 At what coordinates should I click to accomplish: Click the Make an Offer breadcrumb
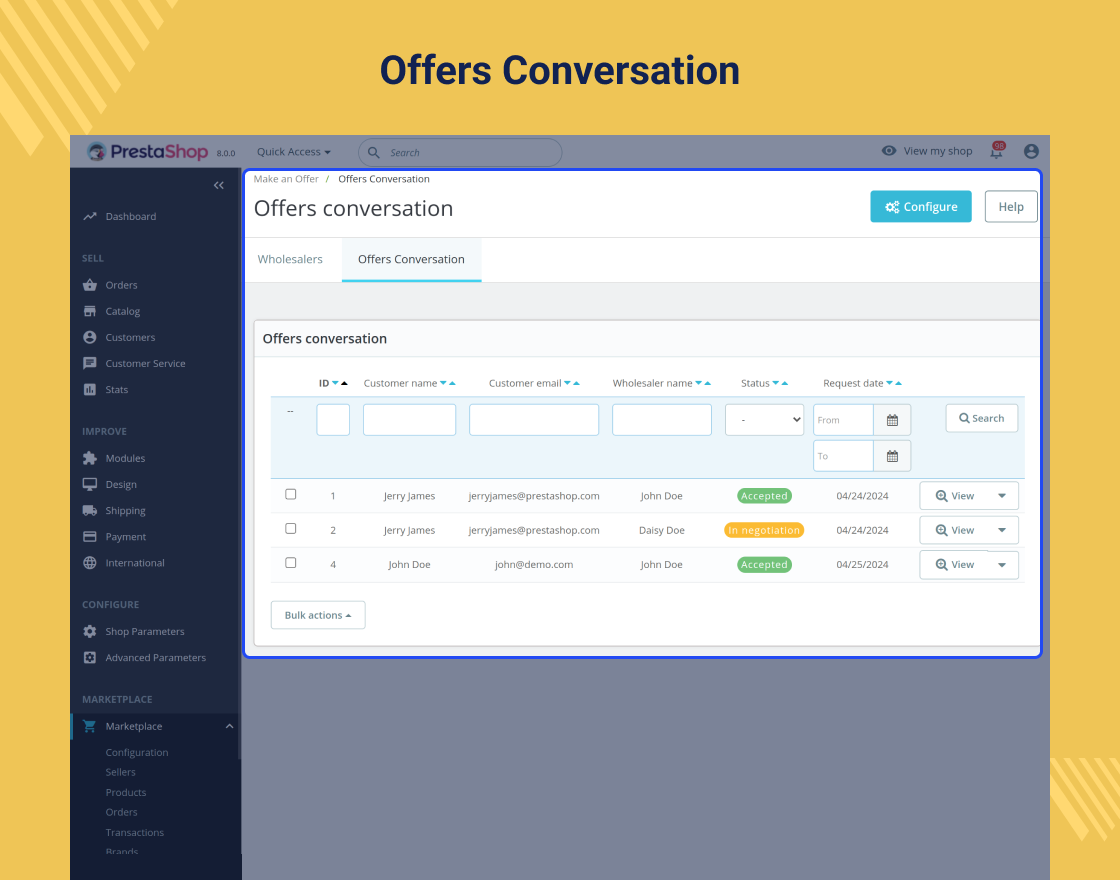[286, 179]
